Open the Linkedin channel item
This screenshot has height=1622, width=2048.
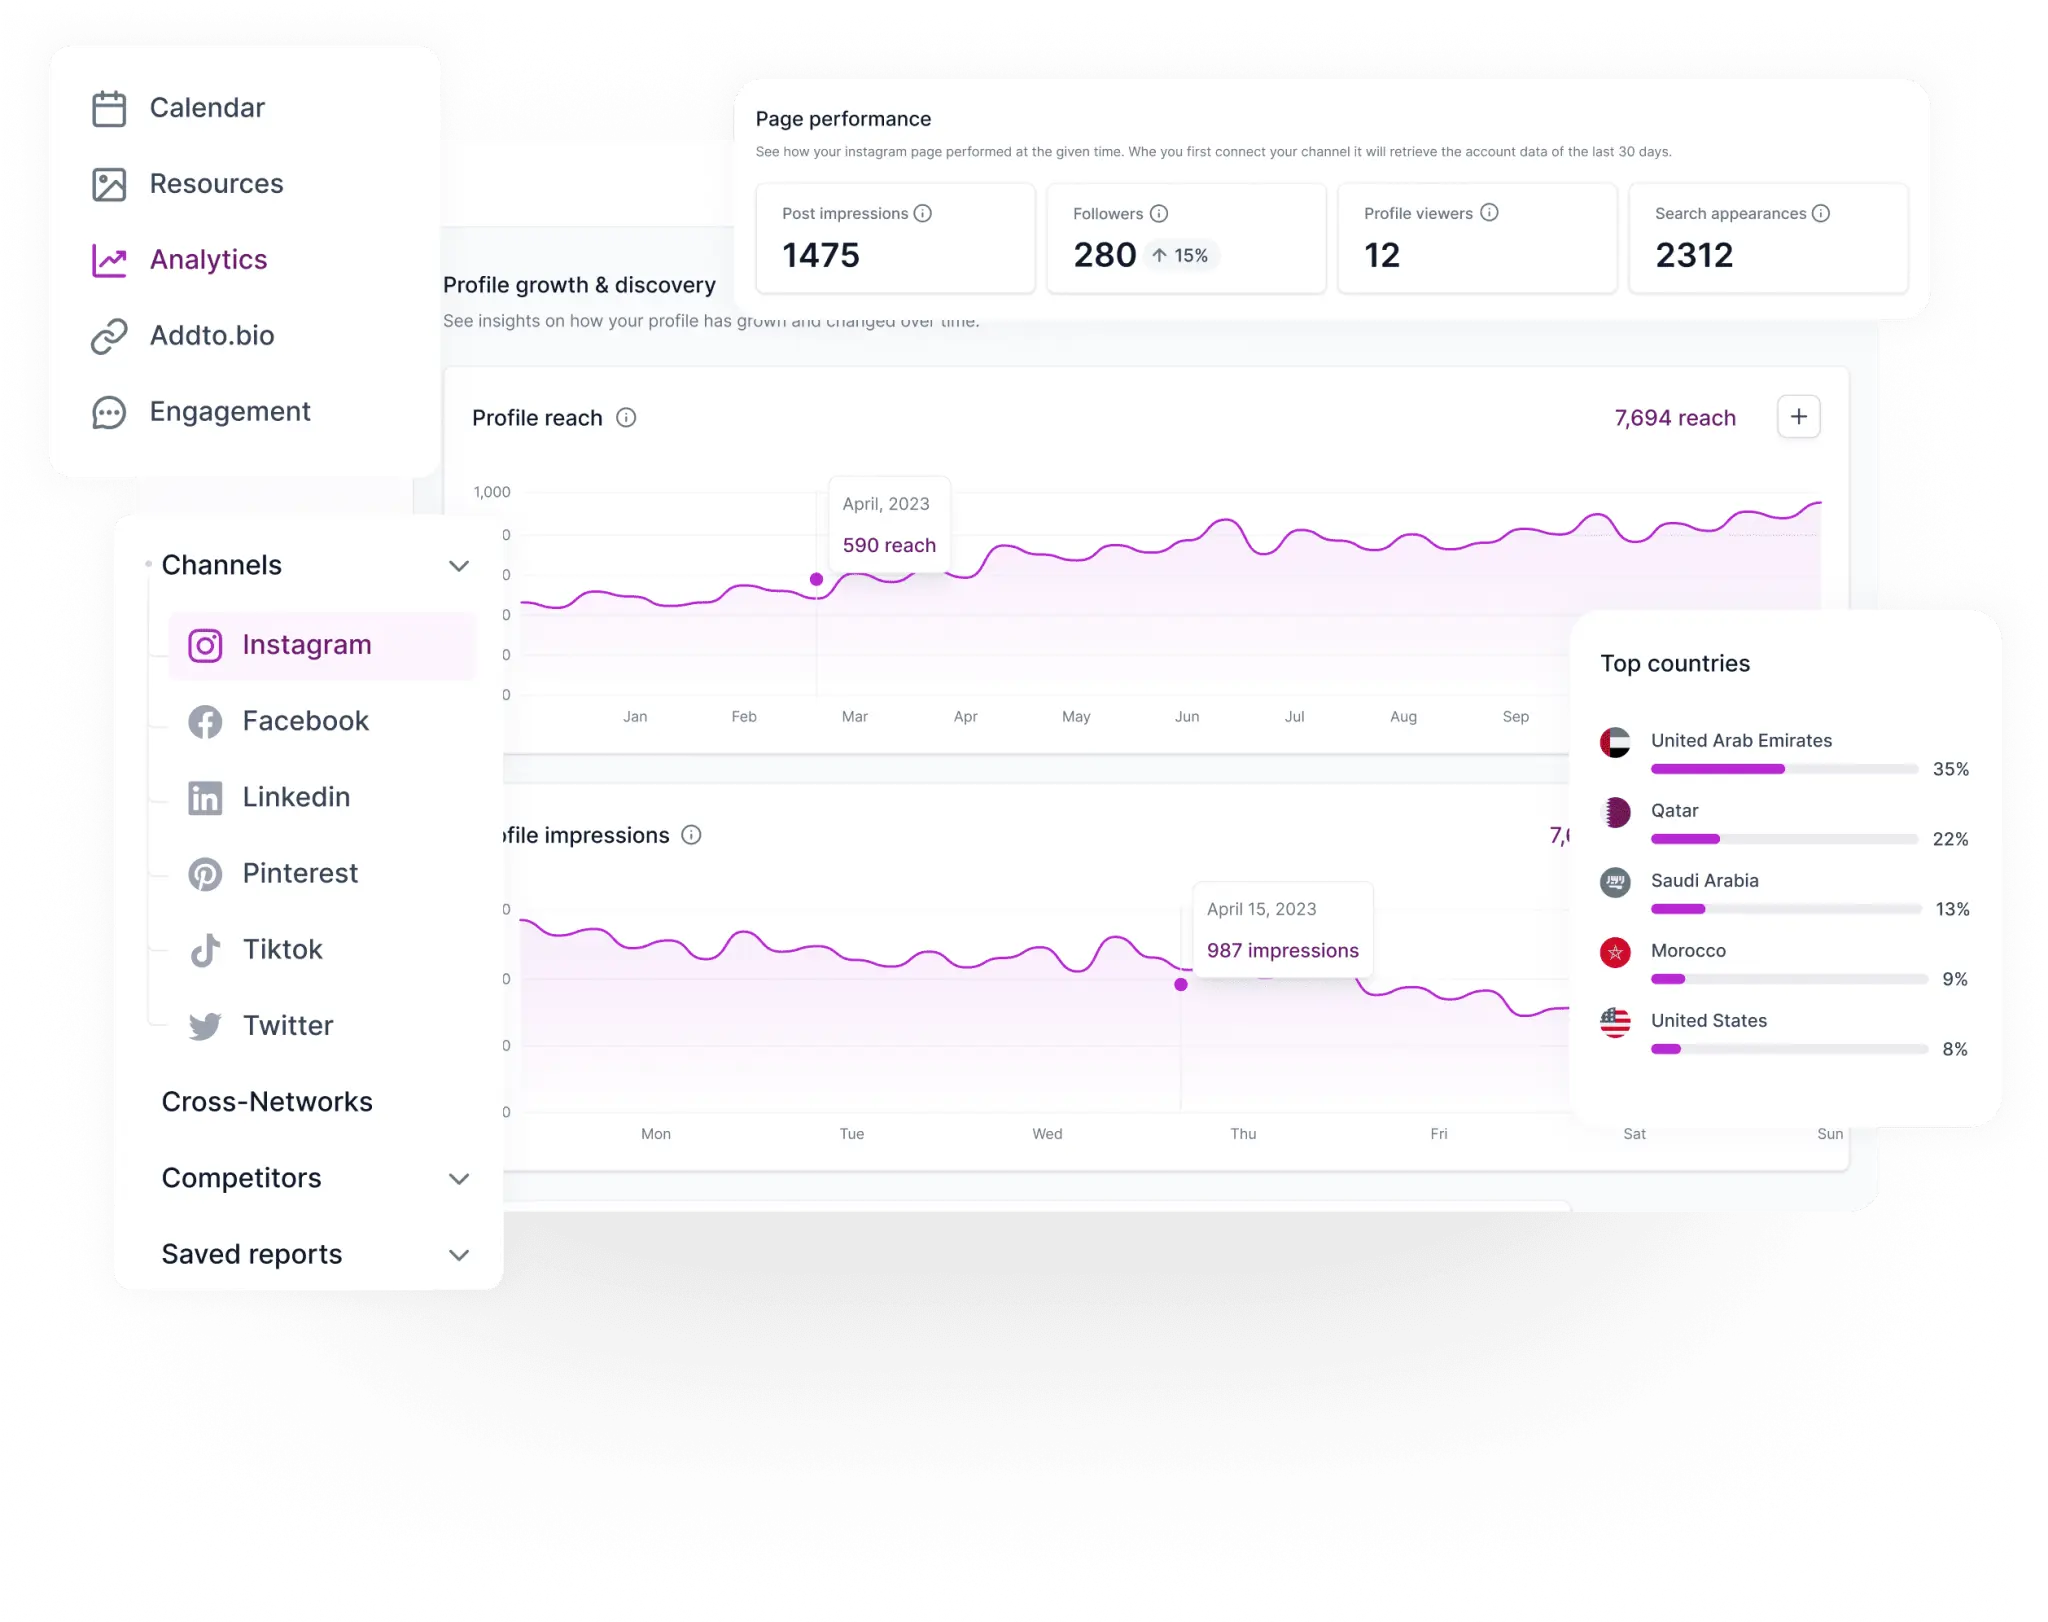point(296,797)
